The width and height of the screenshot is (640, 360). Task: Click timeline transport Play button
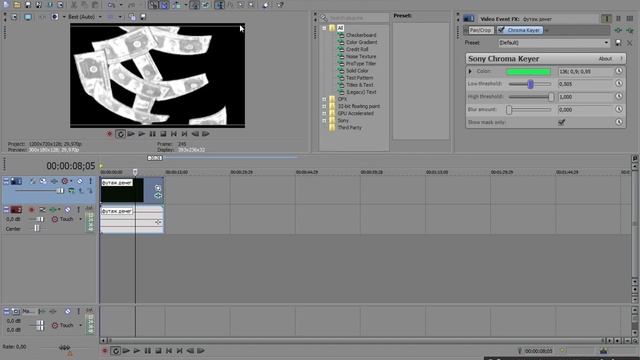[x=137, y=351]
